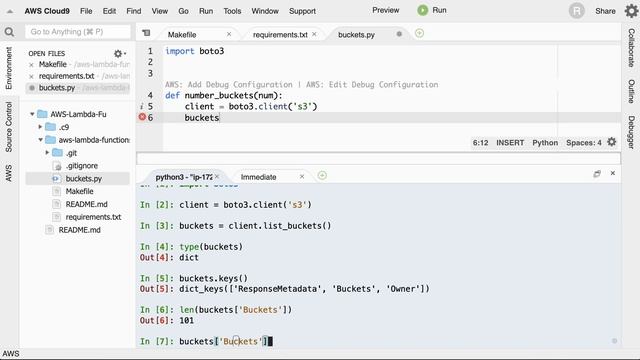This screenshot has width=640, height=360.
Task: Click the user avatar R icon
Action: pos(577,11)
